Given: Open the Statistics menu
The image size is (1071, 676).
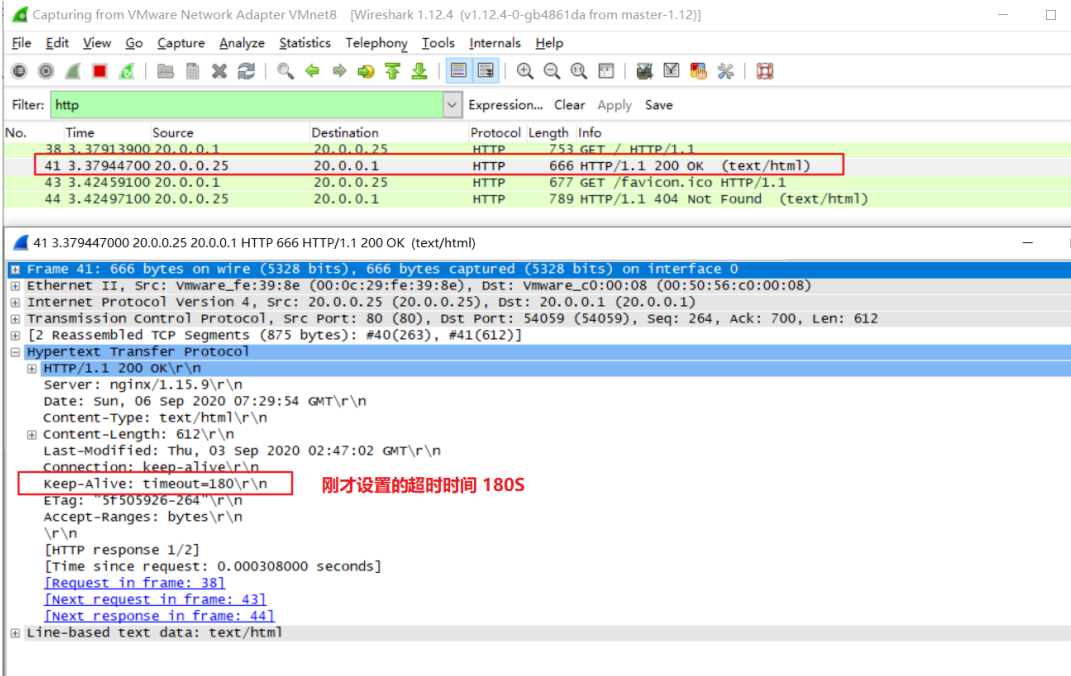Looking at the screenshot, I should [x=305, y=43].
